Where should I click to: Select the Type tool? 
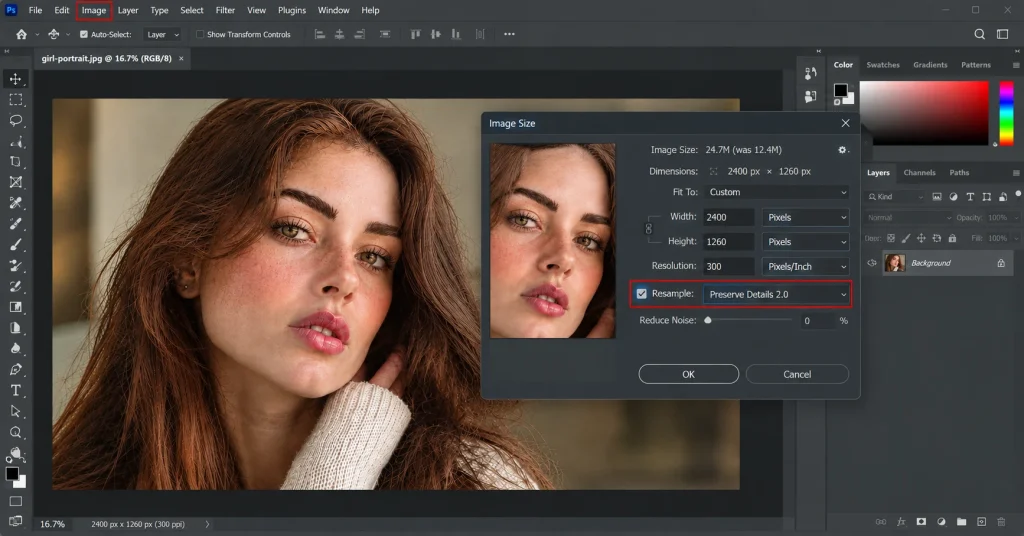(15, 390)
